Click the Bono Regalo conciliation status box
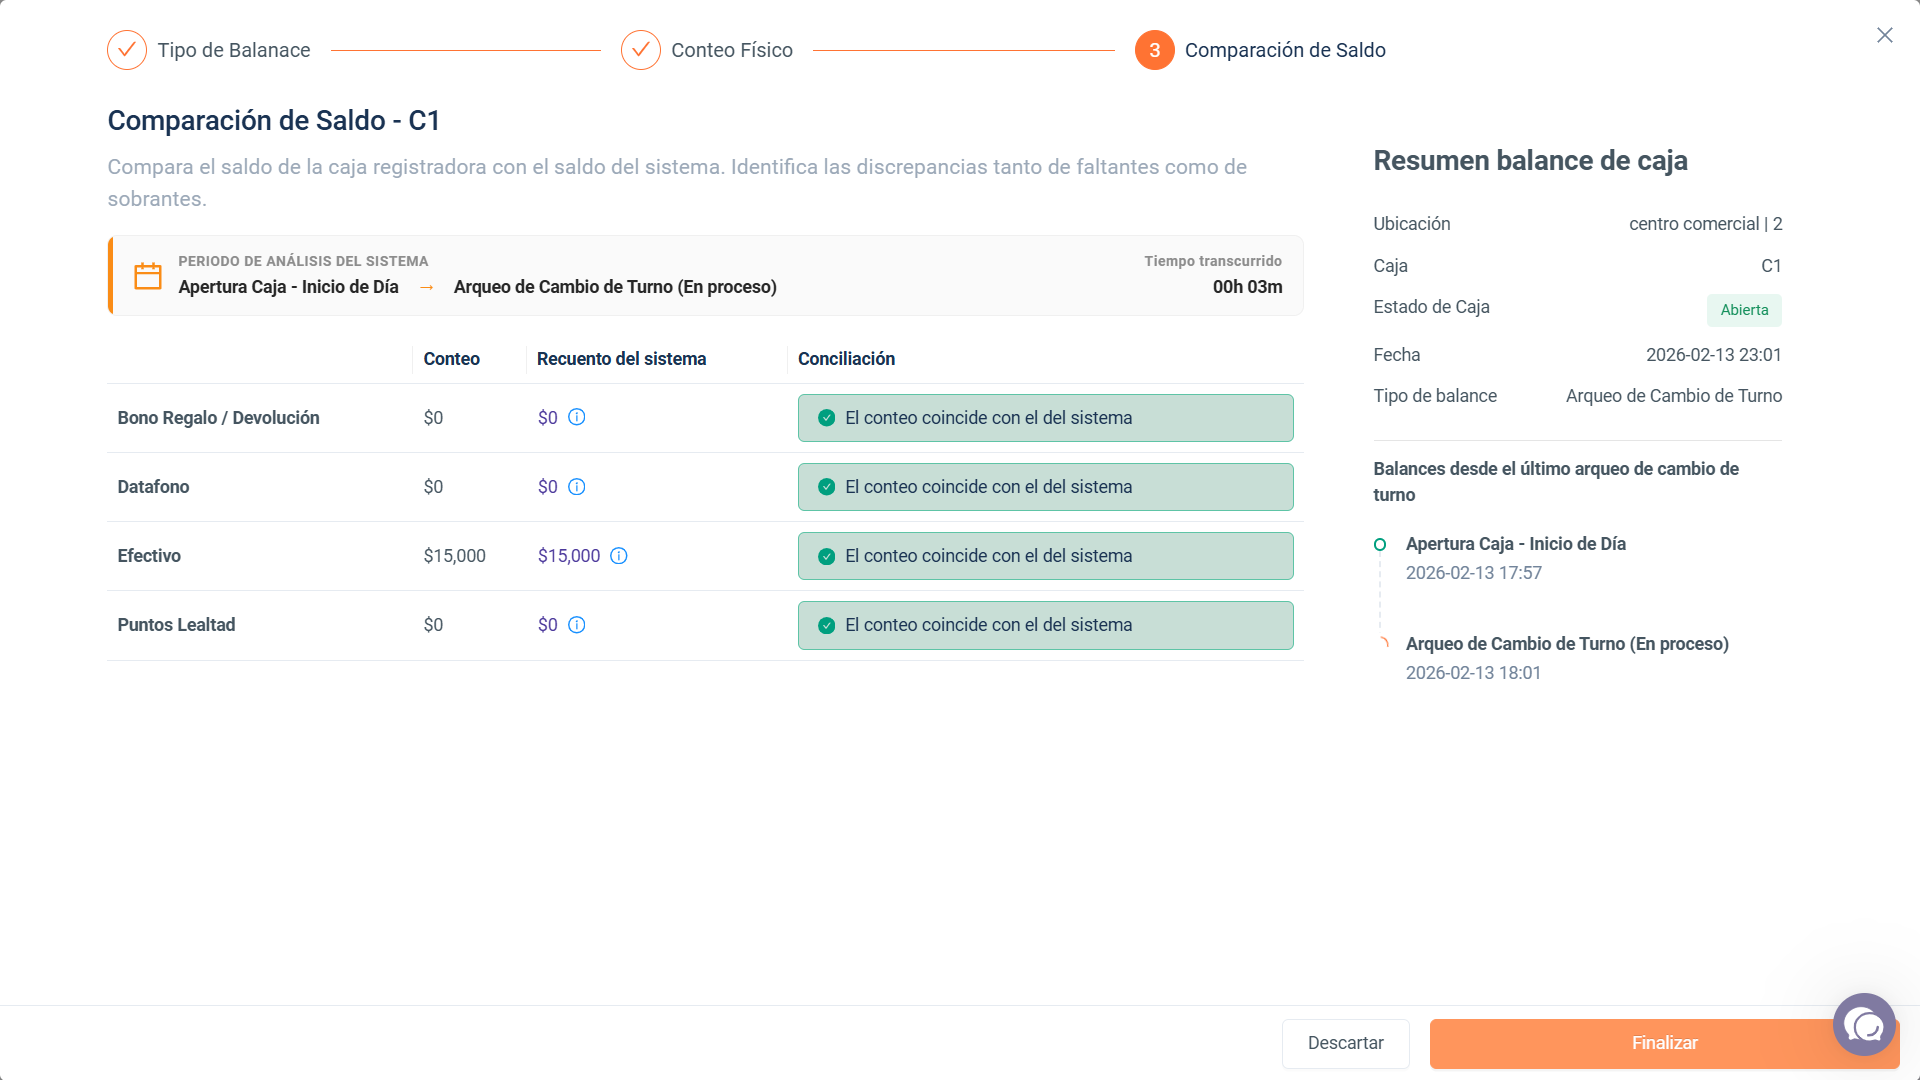Screen dimensions: 1920x1080 tap(1046, 418)
